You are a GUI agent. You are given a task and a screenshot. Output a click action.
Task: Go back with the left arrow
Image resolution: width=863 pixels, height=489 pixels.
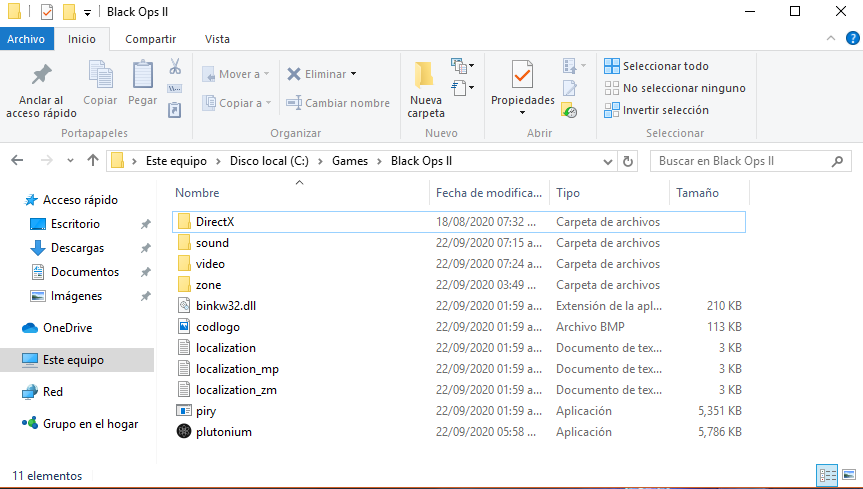point(17,161)
